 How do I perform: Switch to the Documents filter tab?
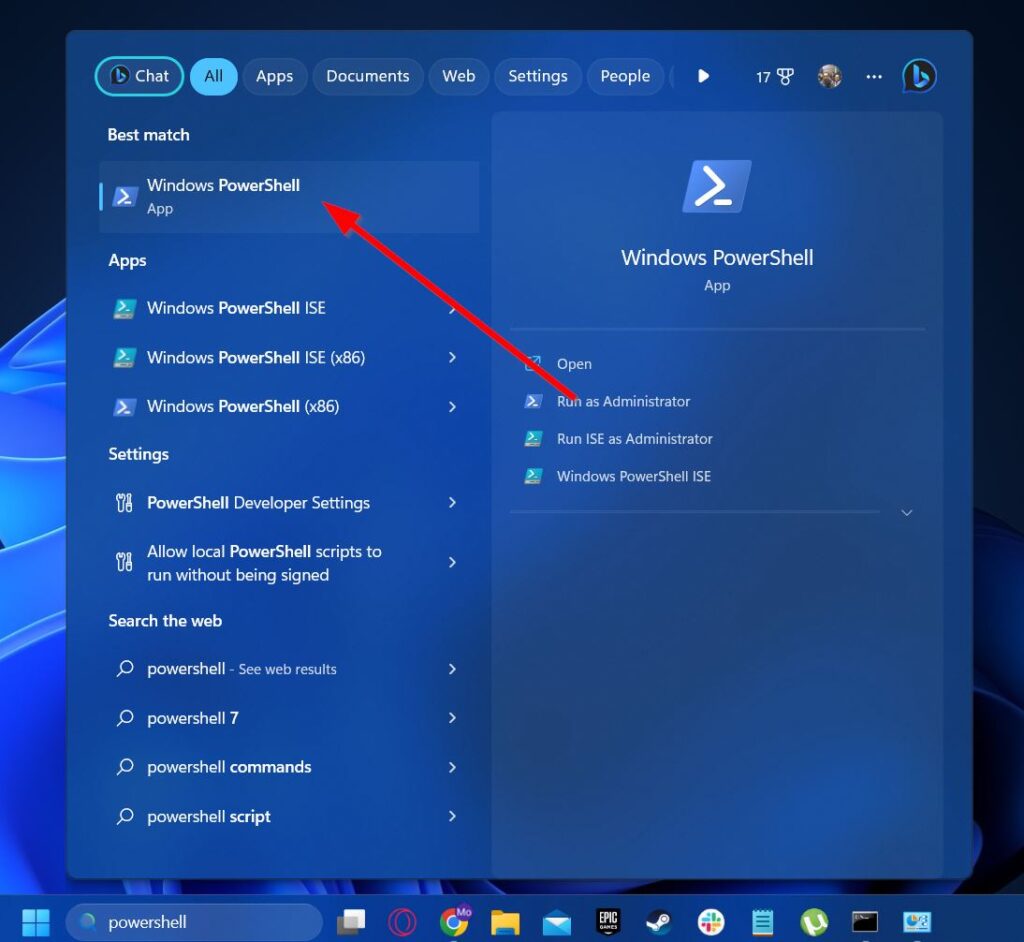pos(367,76)
